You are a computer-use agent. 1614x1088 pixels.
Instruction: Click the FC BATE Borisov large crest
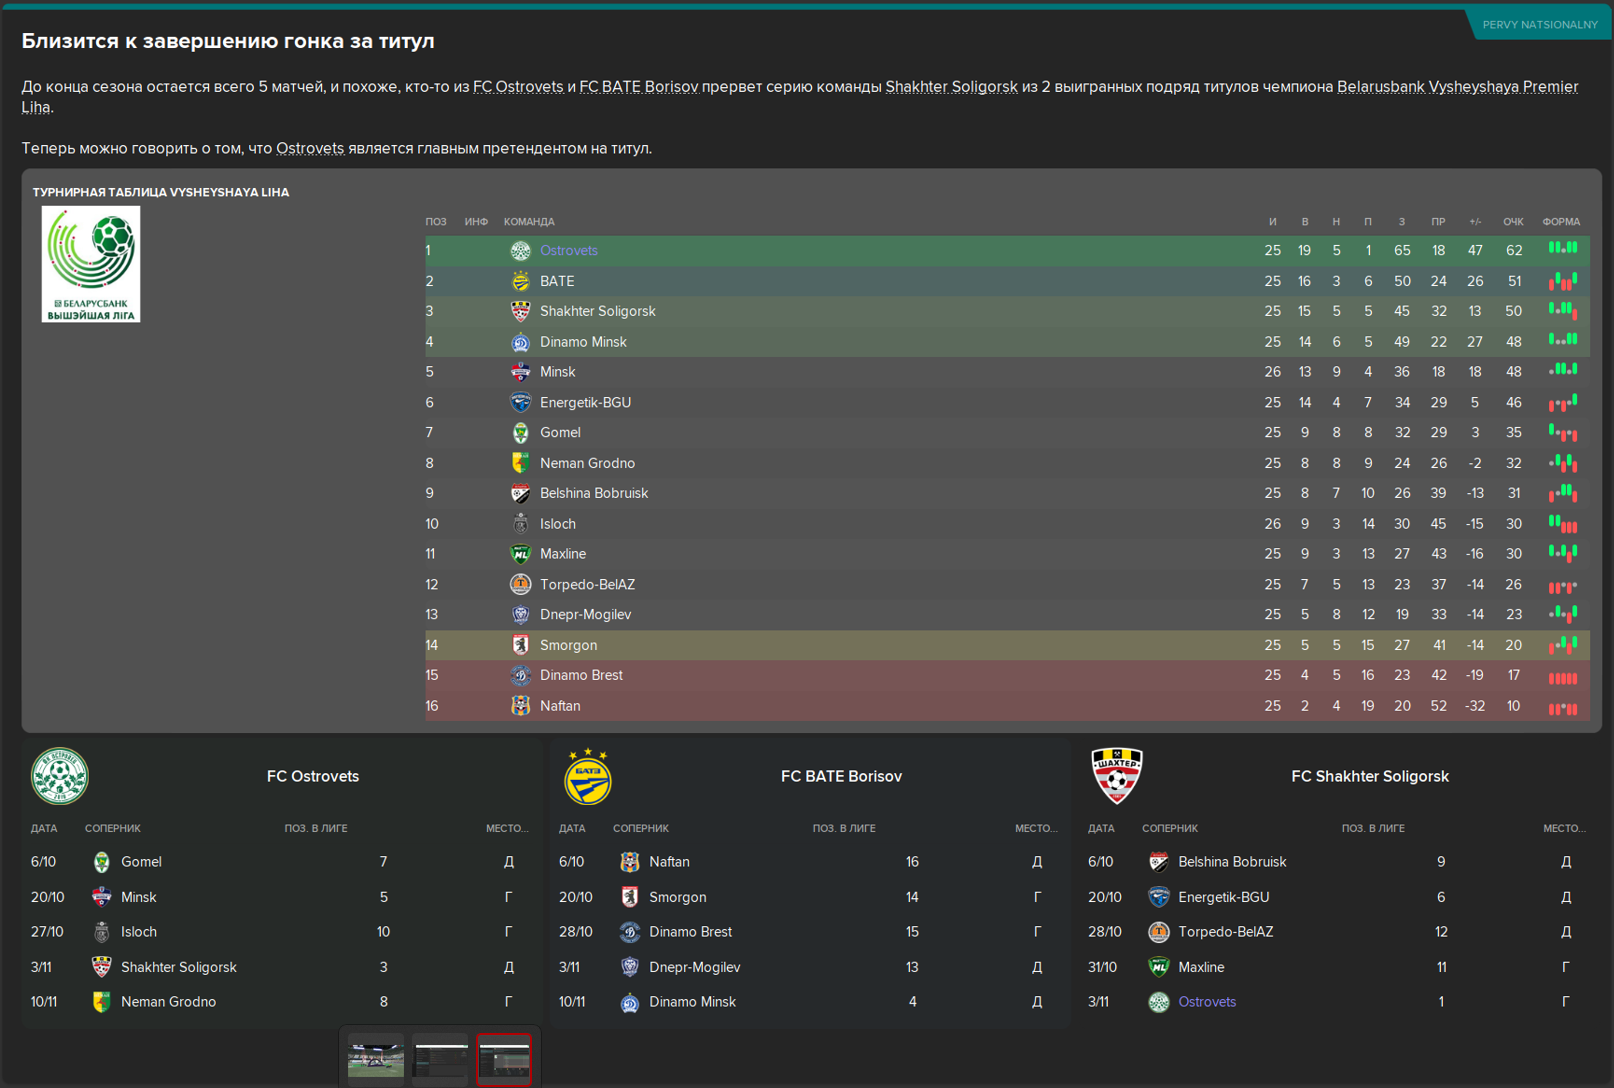(588, 776)
